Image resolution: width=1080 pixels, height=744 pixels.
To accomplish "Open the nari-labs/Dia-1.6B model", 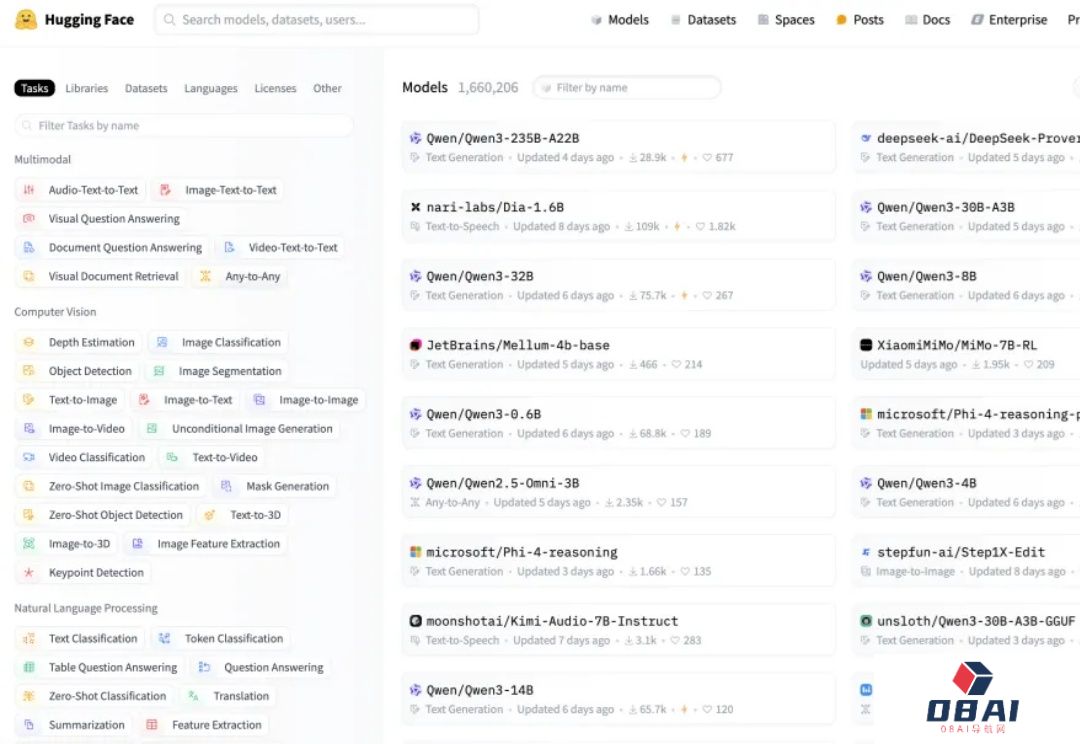I will point(619,216).
